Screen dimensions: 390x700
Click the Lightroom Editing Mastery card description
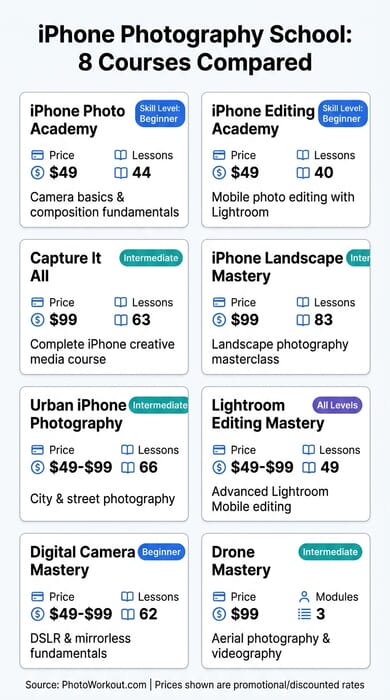270,499
